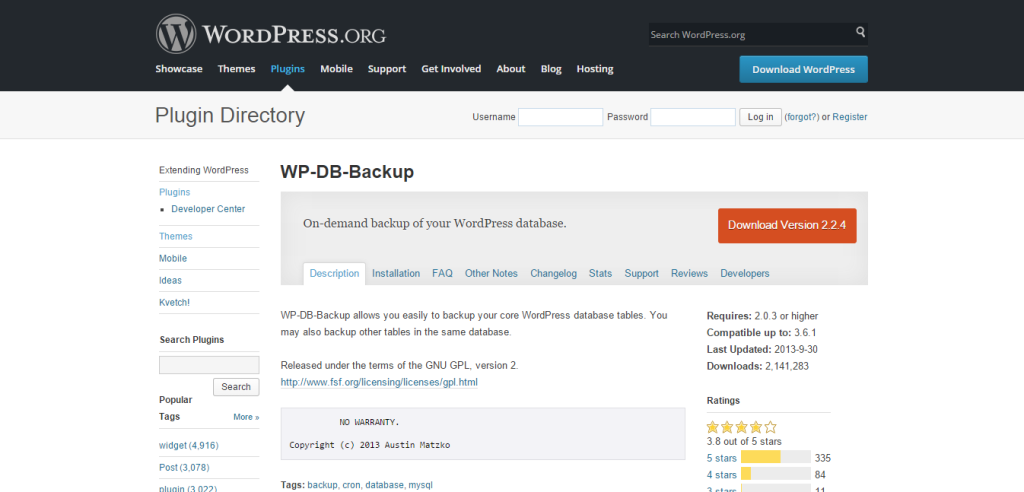Open the forgot password link

[801, 117]
